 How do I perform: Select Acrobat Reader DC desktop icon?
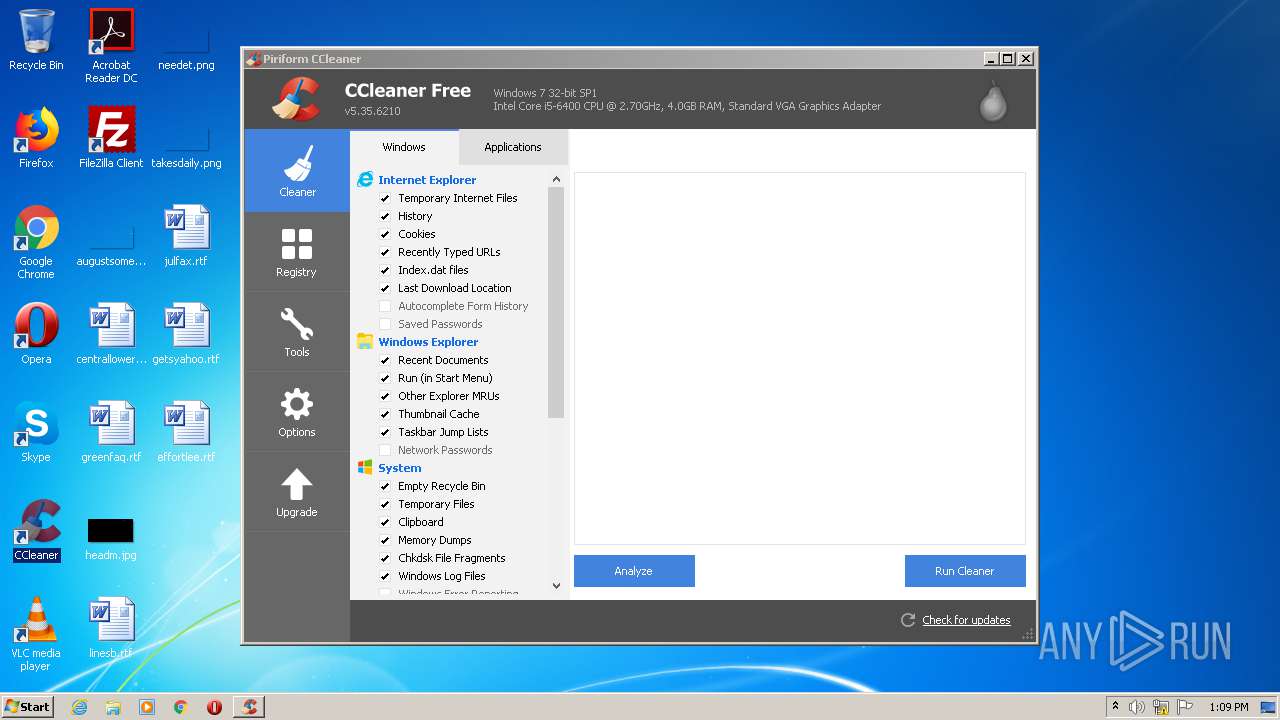[111, 46]
